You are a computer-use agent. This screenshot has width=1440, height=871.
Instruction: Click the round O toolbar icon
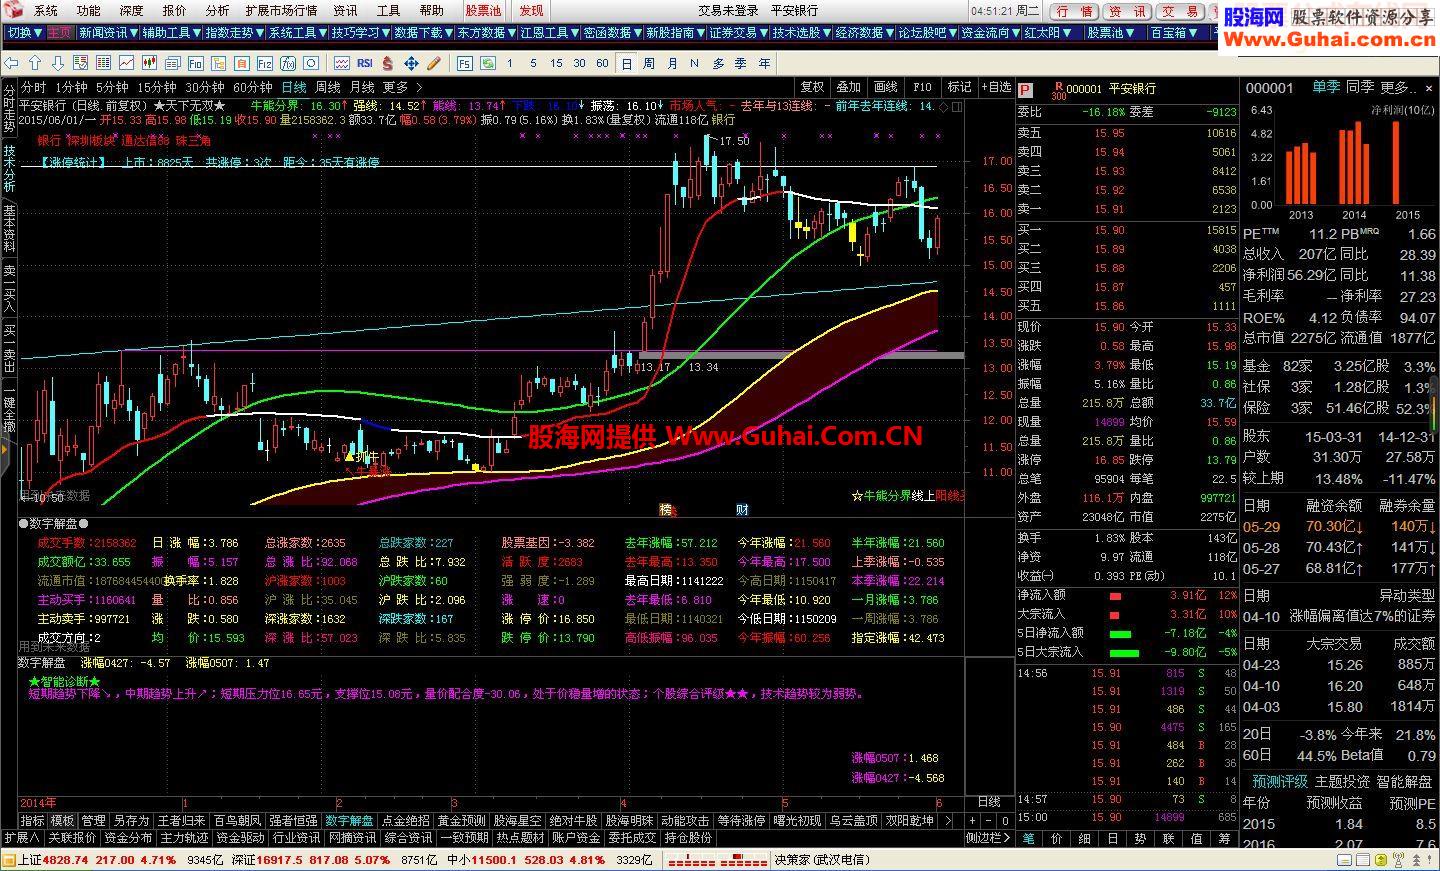pyautogui.click(x=311, y=63)
